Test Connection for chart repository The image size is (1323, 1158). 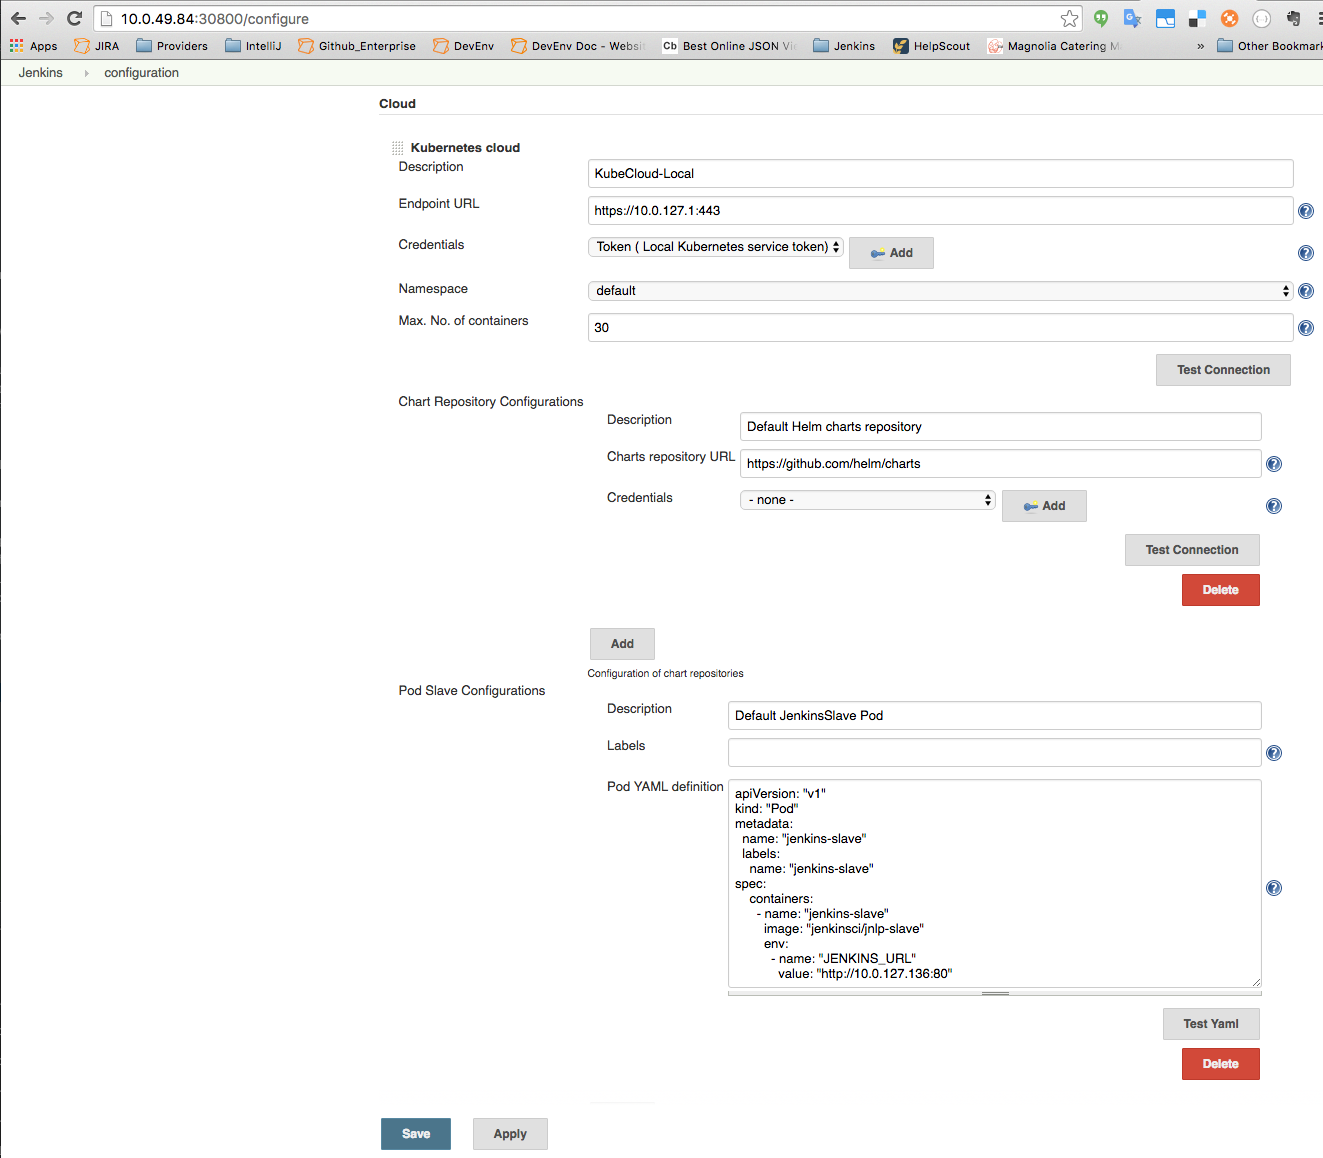[x=1192, y=550]
